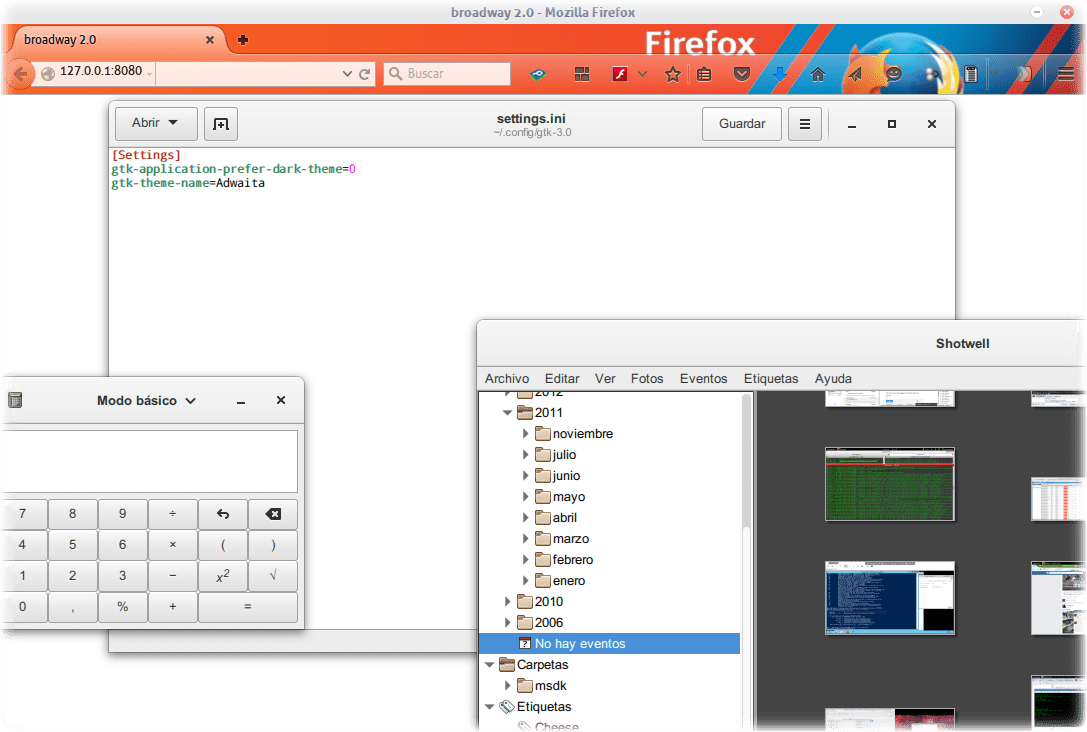Open gedit hamburger menu
The width and height of the screenshot is (1087, 732).
[x=804, y=124]
